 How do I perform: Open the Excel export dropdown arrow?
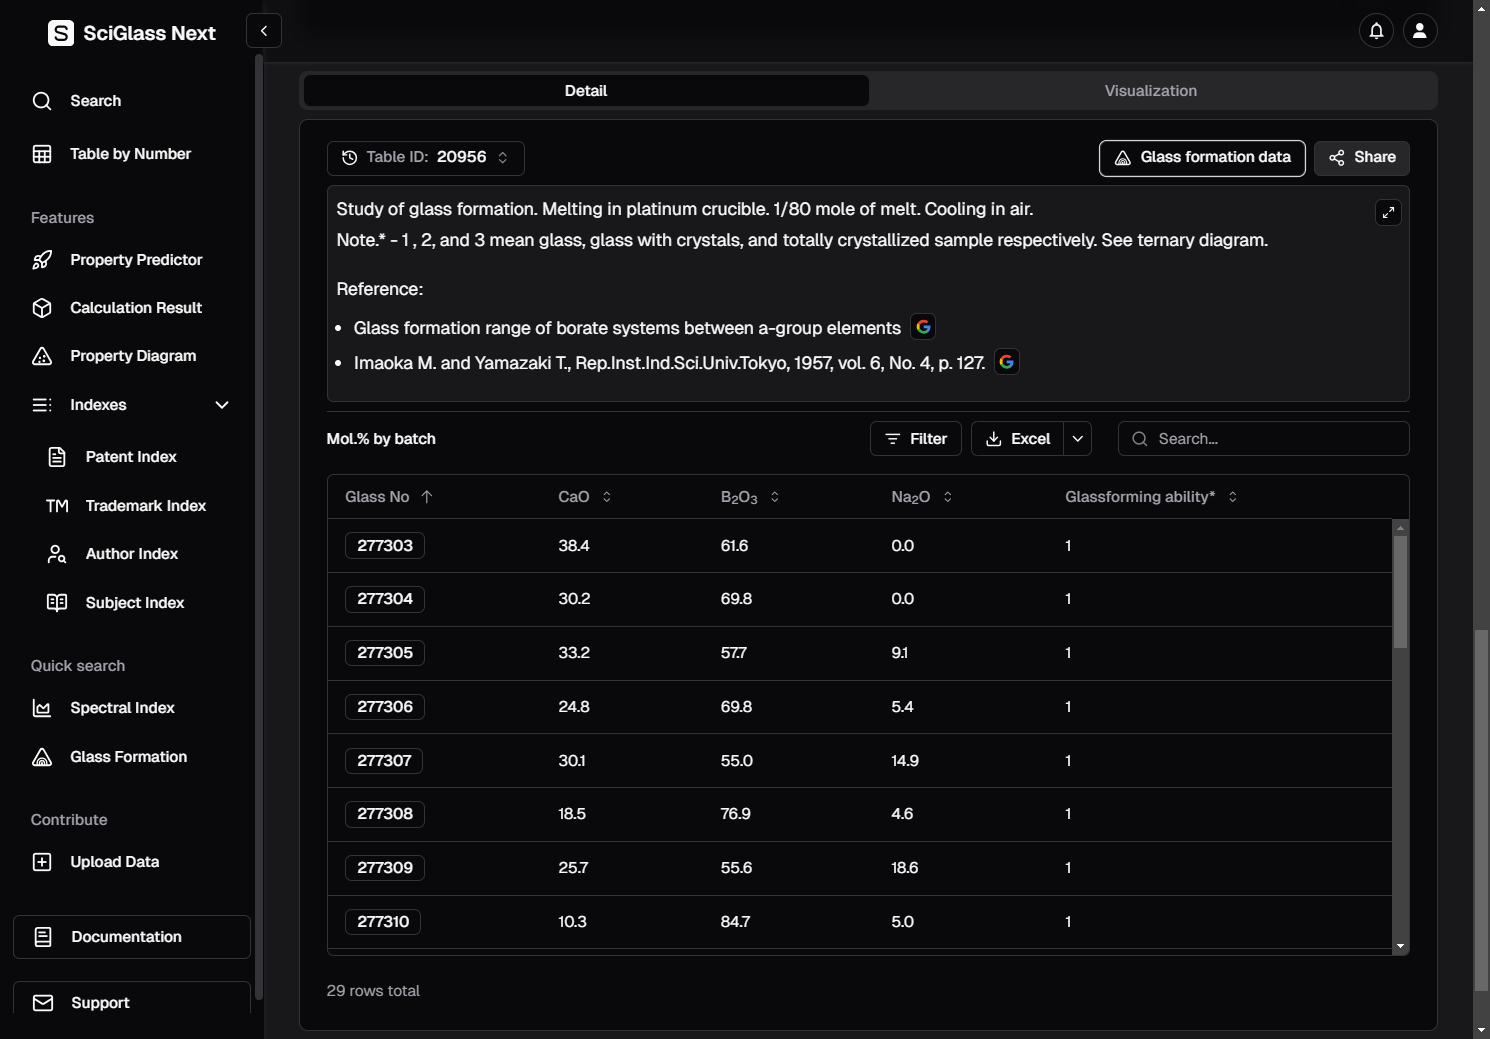pyautogui.click(x=1077, y=439)
